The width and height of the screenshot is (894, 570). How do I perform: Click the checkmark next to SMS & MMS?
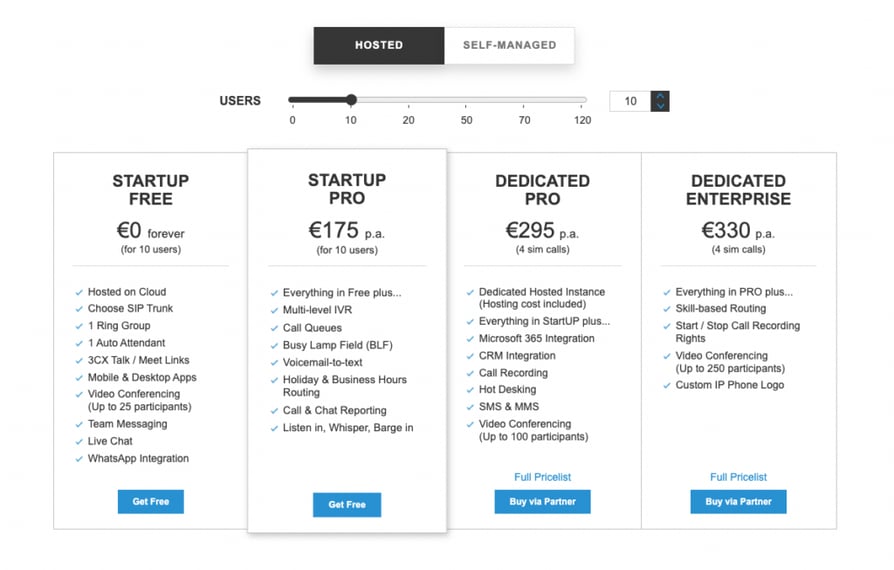470,407
